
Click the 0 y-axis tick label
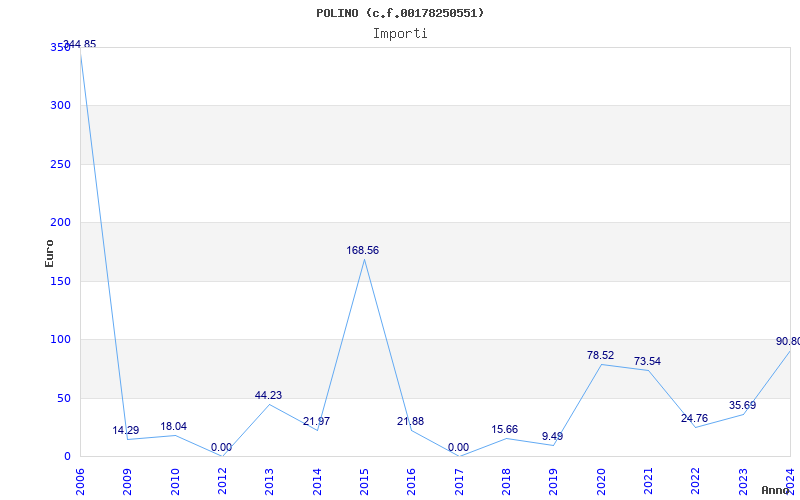(x=67, y=456)
